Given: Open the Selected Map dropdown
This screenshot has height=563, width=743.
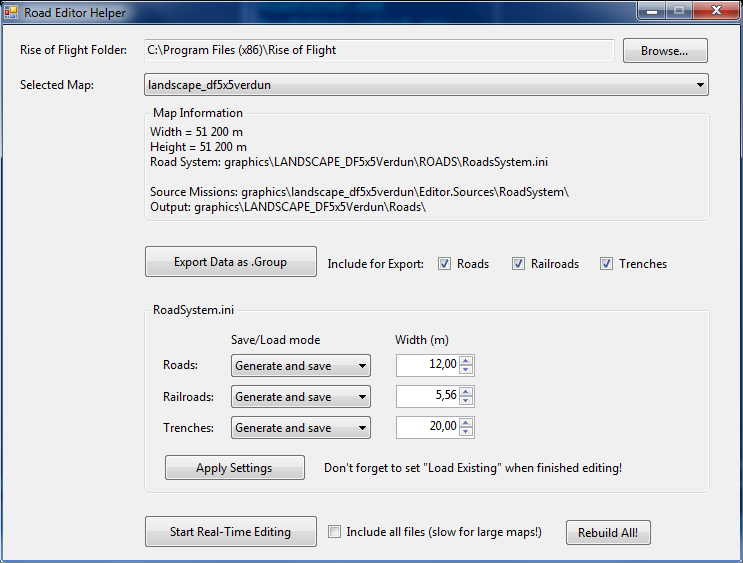Looking at the screenshot, I should click(426, 85).
